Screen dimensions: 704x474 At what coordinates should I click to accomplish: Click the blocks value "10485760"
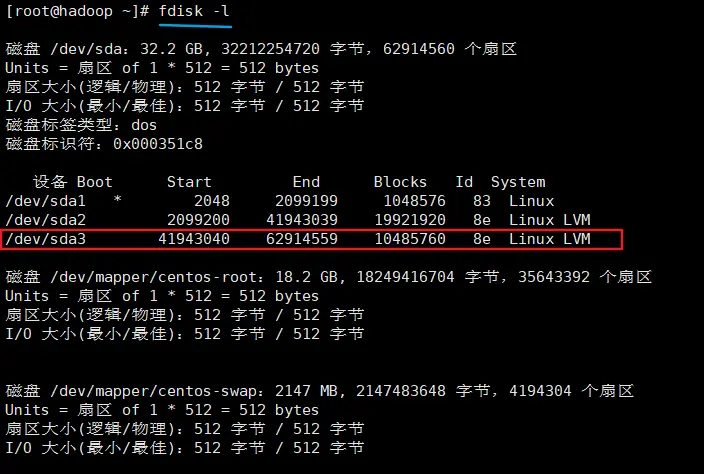[x=410, y=239]
